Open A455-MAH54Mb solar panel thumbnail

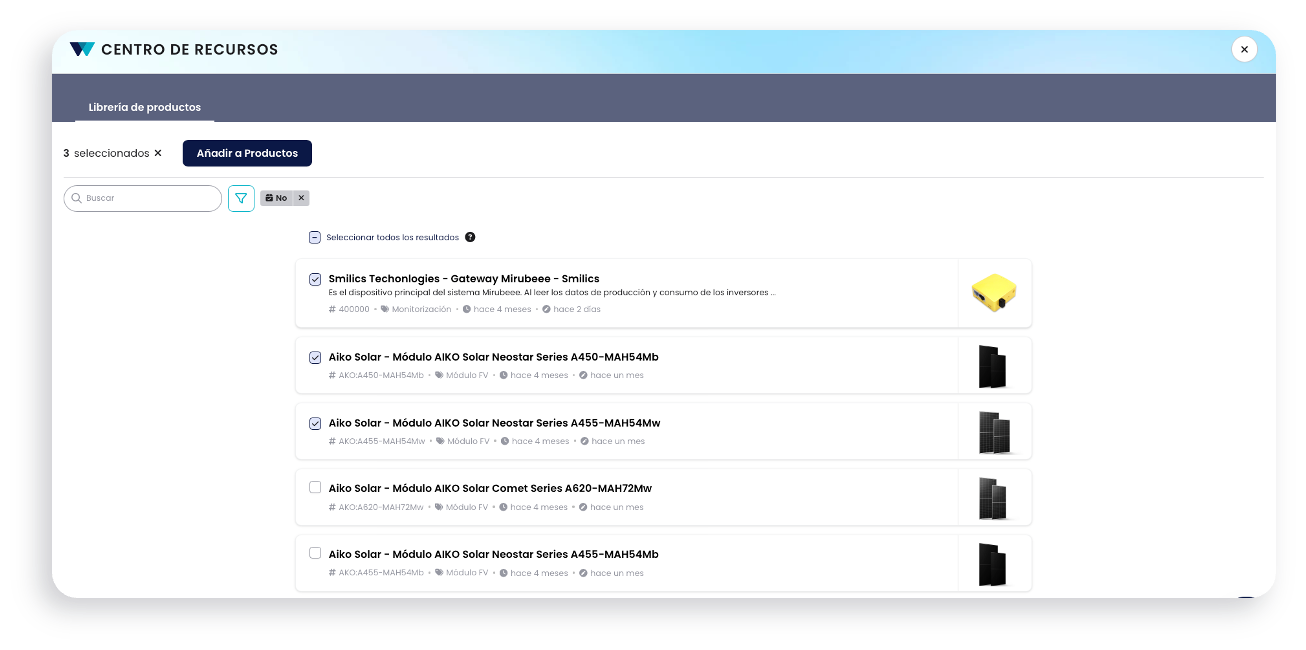click(993, 564)
